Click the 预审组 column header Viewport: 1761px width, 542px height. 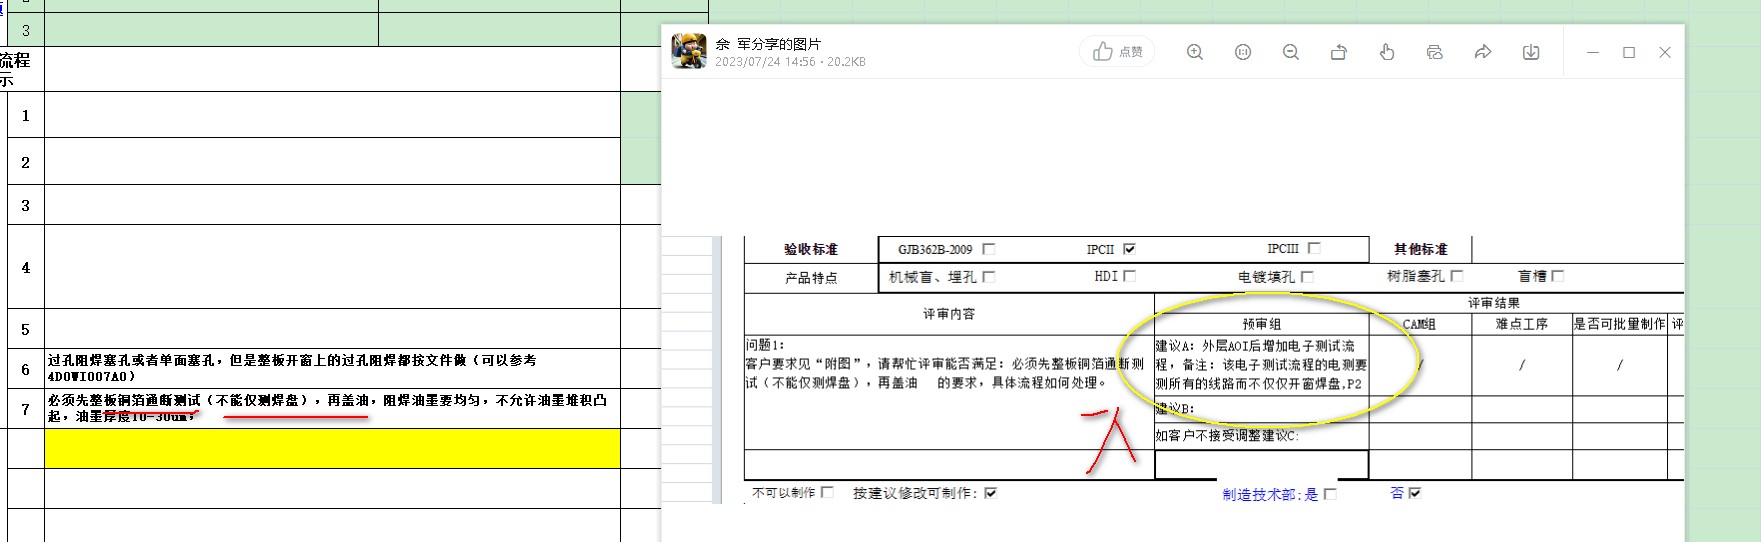(1262, 324)
